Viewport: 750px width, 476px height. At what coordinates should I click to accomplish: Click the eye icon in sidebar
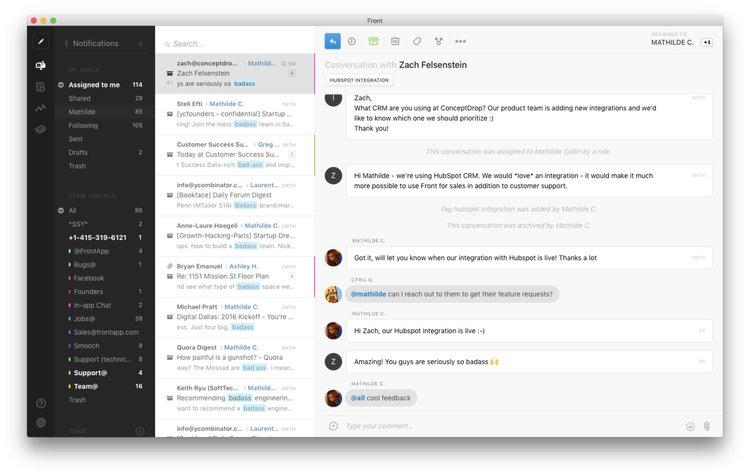coord(41,129)
